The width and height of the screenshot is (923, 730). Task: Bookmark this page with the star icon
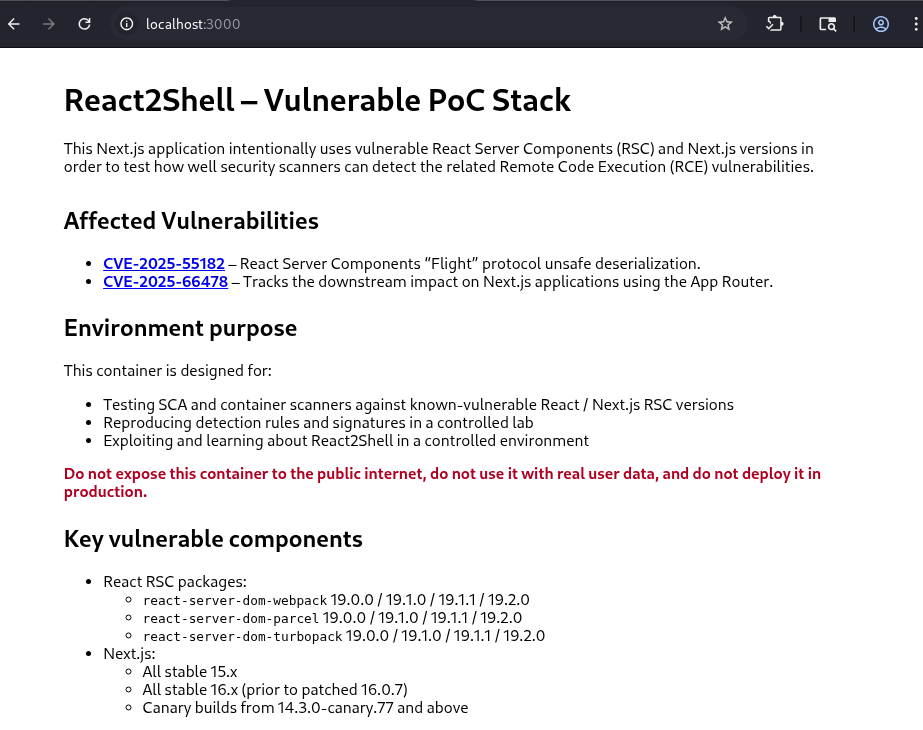coord(725,24)
